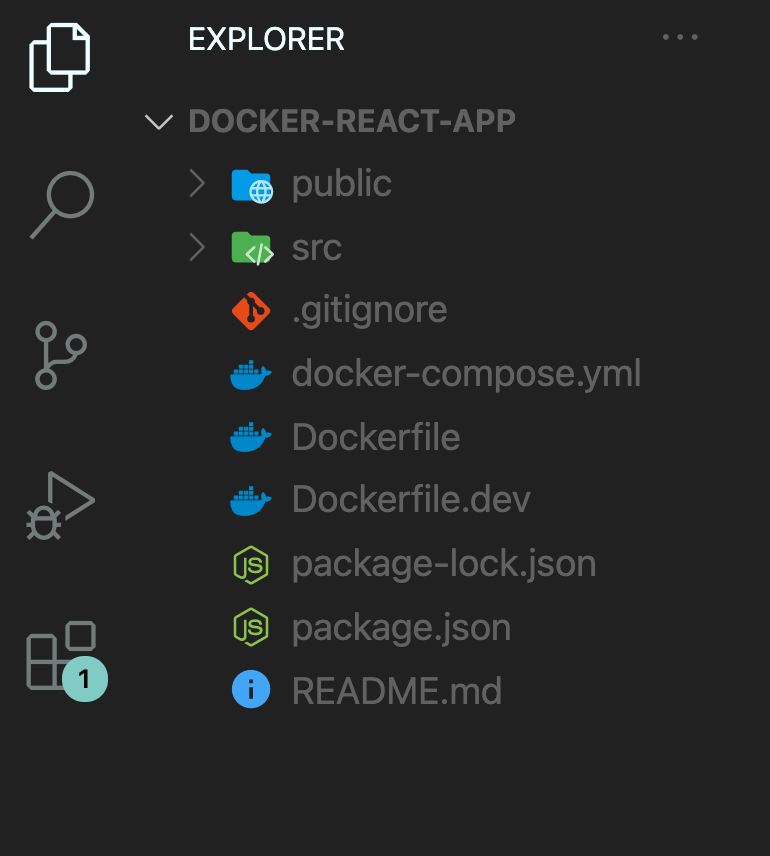
Task: Select the public folder name
Action: (342, 185)
